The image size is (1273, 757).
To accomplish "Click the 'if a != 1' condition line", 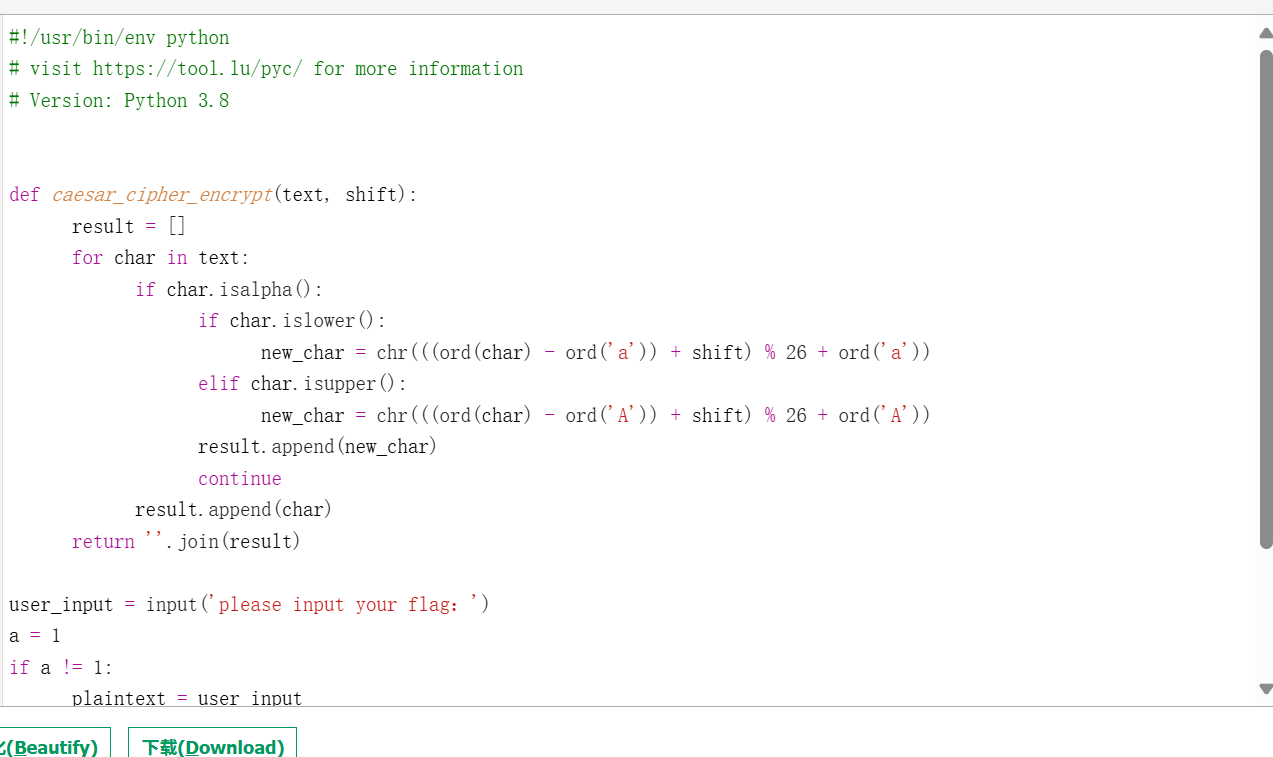I will pyautogui.click(x=61, y=668).
